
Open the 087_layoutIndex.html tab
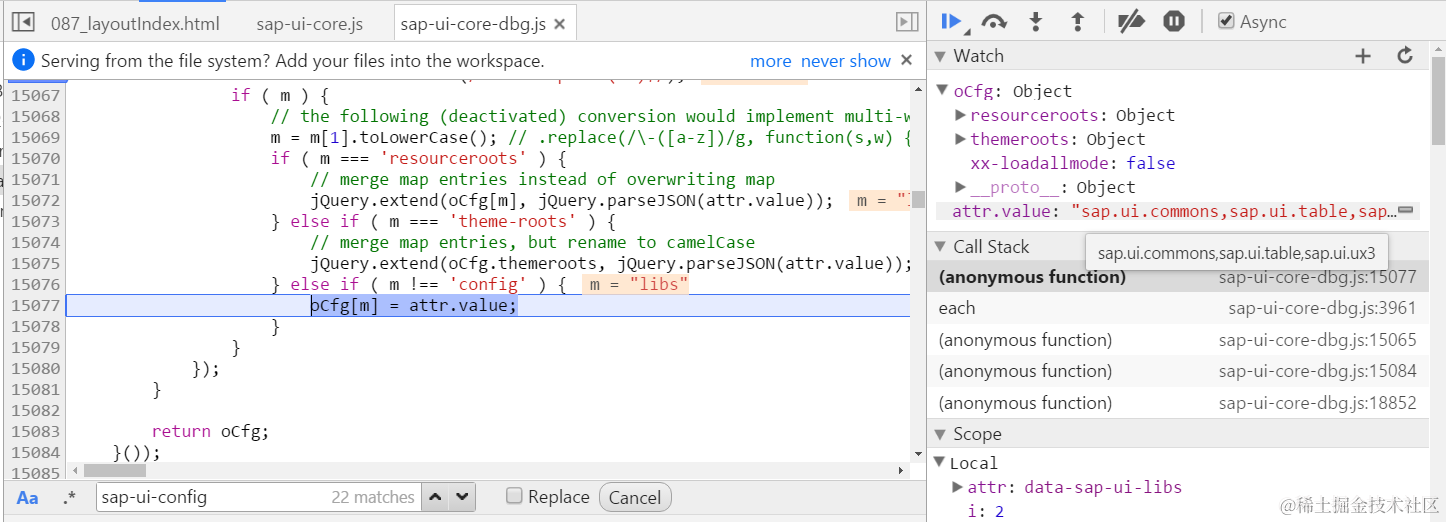(135, 23)
